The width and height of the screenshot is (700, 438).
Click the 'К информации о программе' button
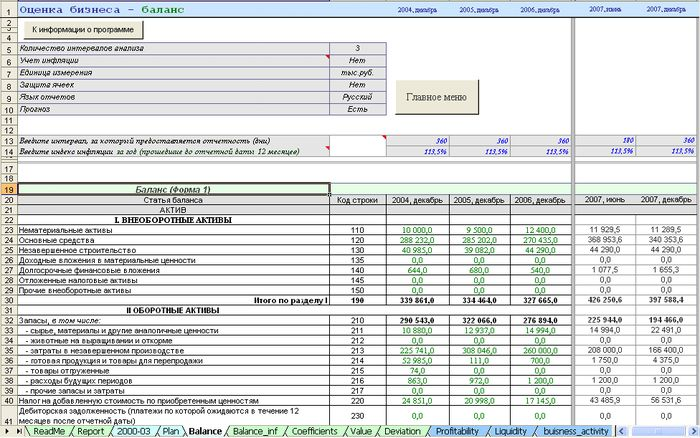pyautogui.click(x=83, y=30)
